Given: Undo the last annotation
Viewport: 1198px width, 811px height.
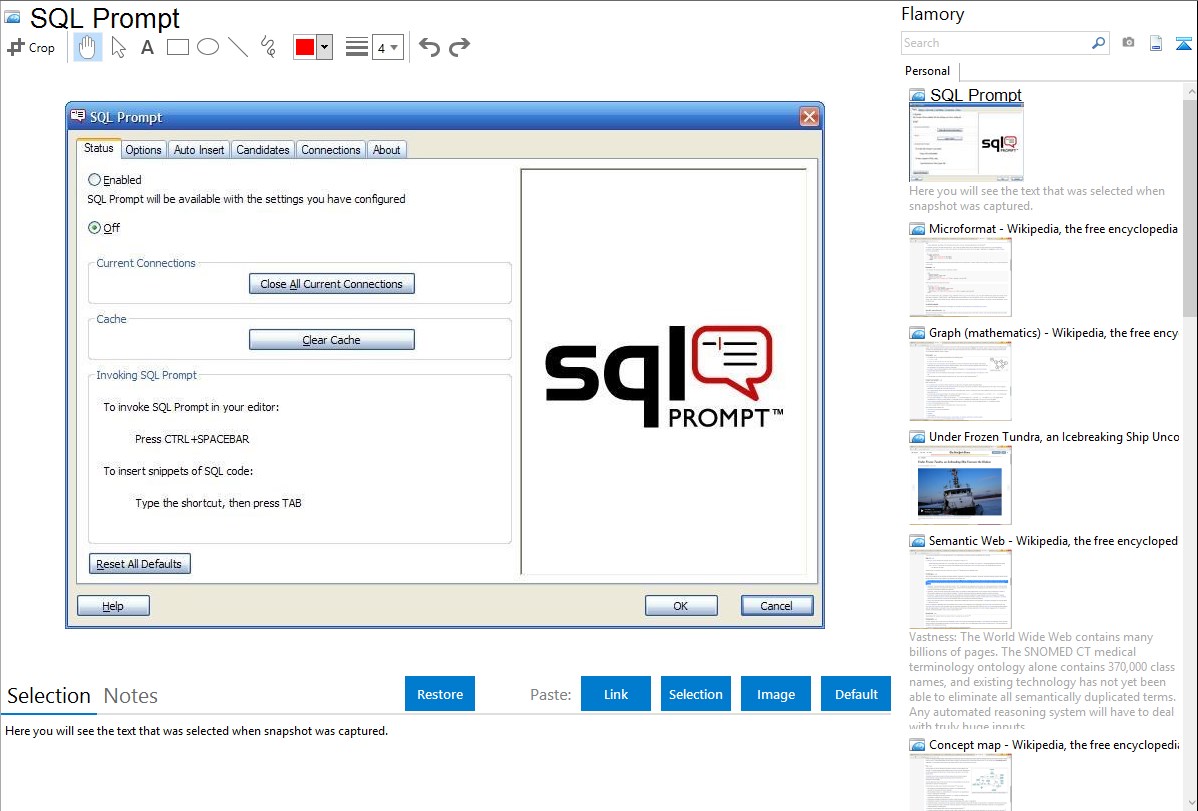Looking at the screenshot, I should point(429,47).
